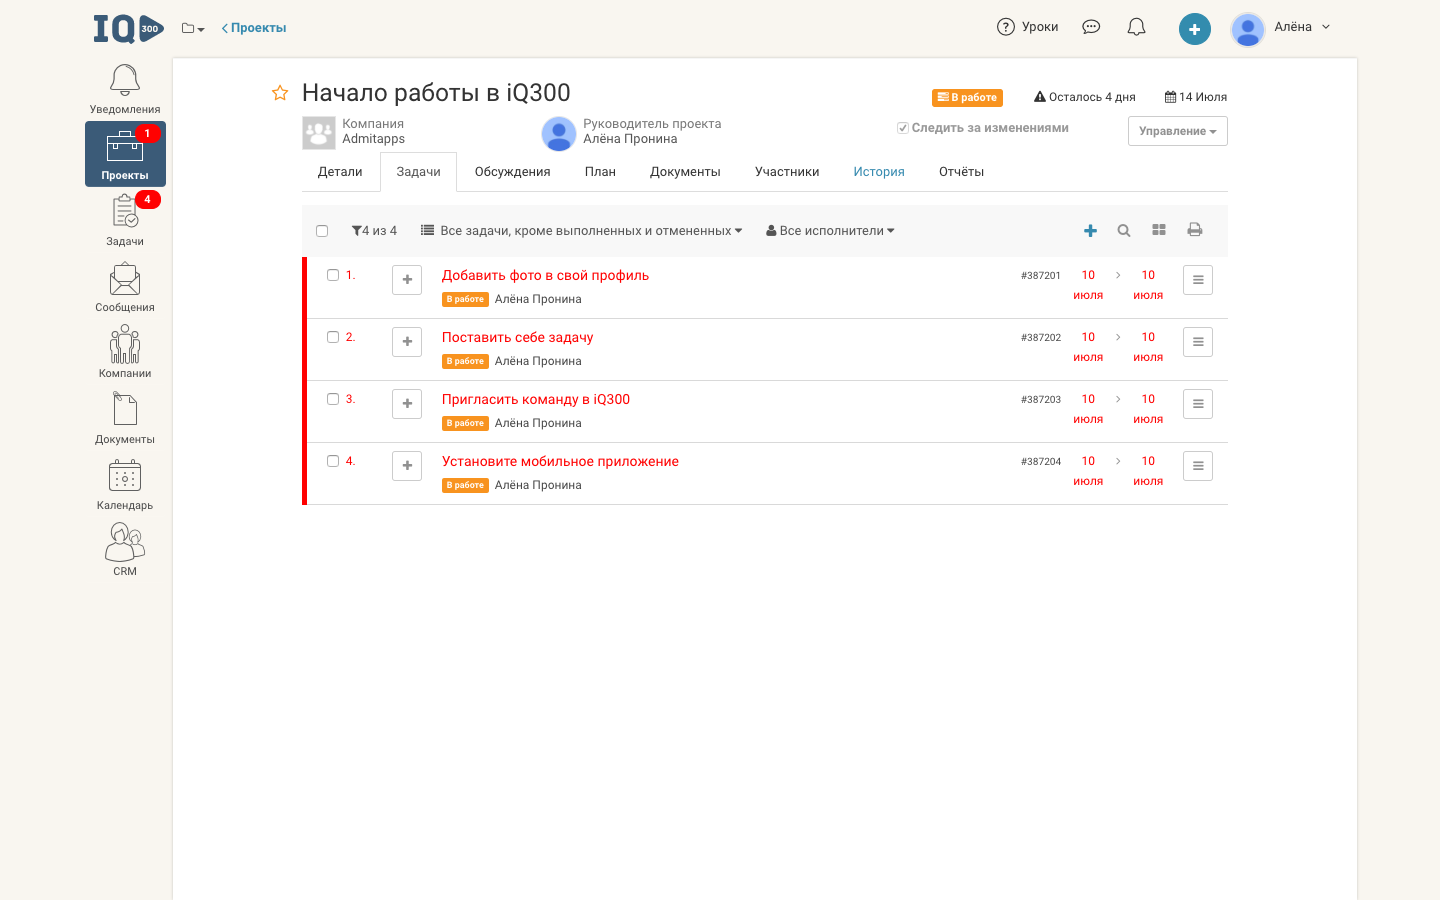Switch to grid view of tasks
1440x900 pixels.
1159,230
